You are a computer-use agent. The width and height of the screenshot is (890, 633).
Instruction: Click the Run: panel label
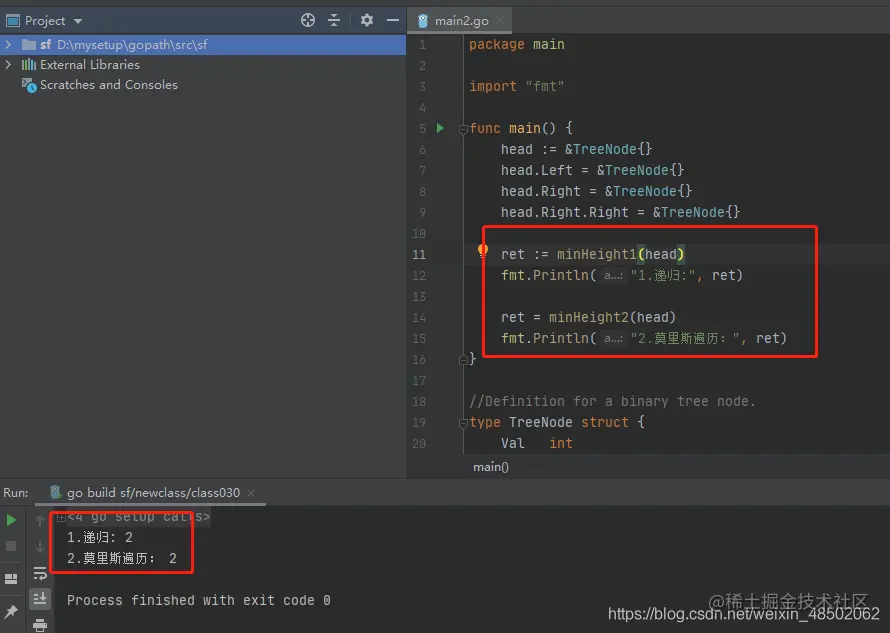(16, 493)
